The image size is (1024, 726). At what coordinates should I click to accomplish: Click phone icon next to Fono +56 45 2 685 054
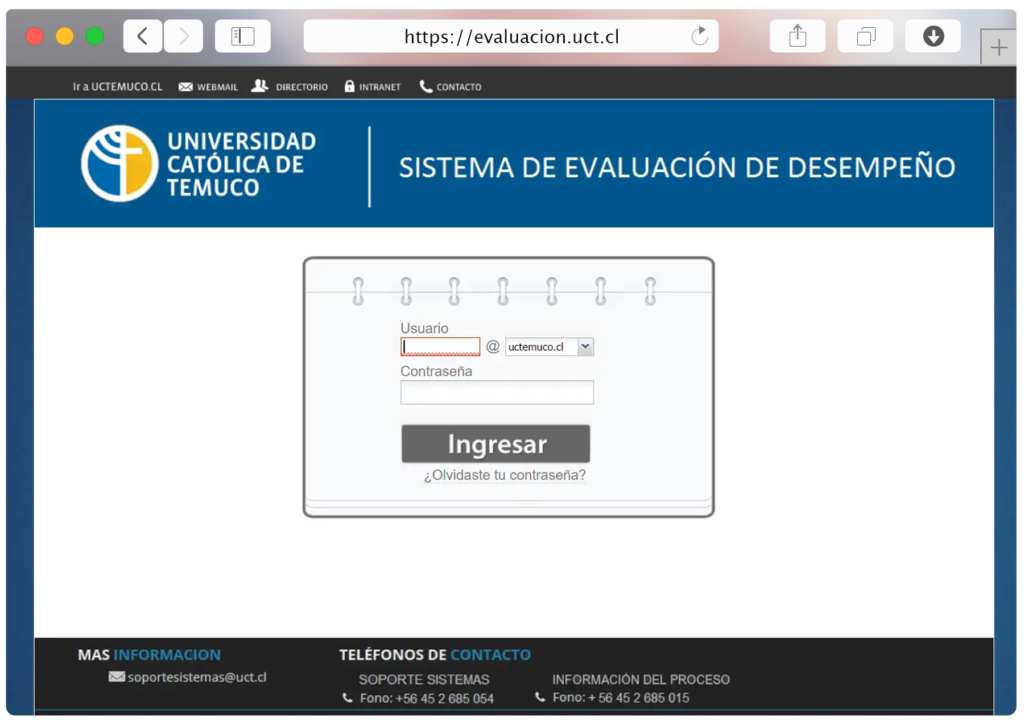347,698
